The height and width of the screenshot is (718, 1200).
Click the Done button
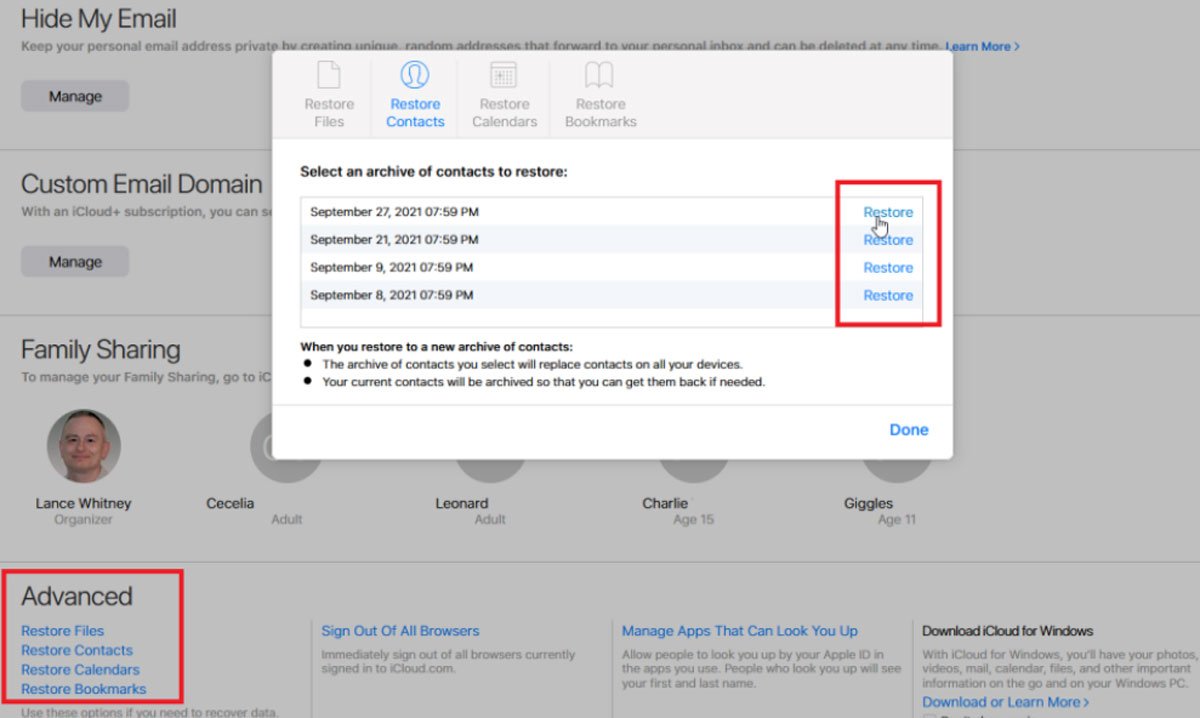[908, 429]
